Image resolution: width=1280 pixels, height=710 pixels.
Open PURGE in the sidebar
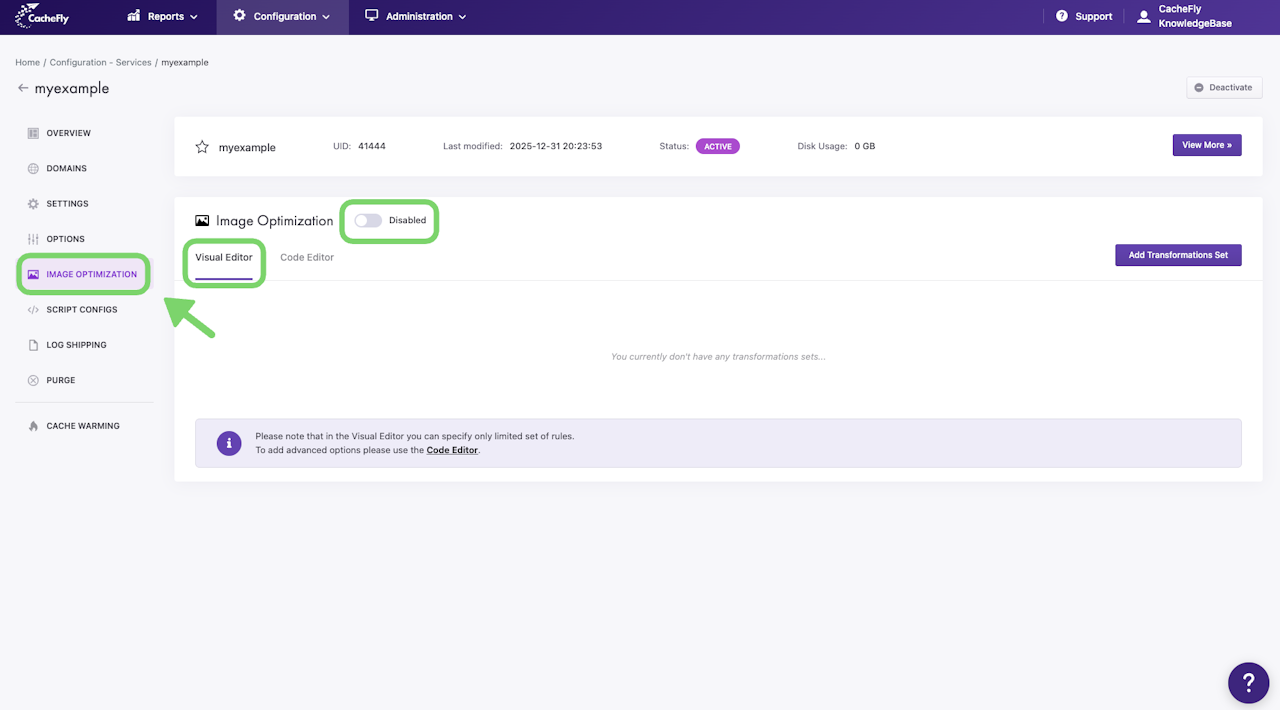coord(61,380)
